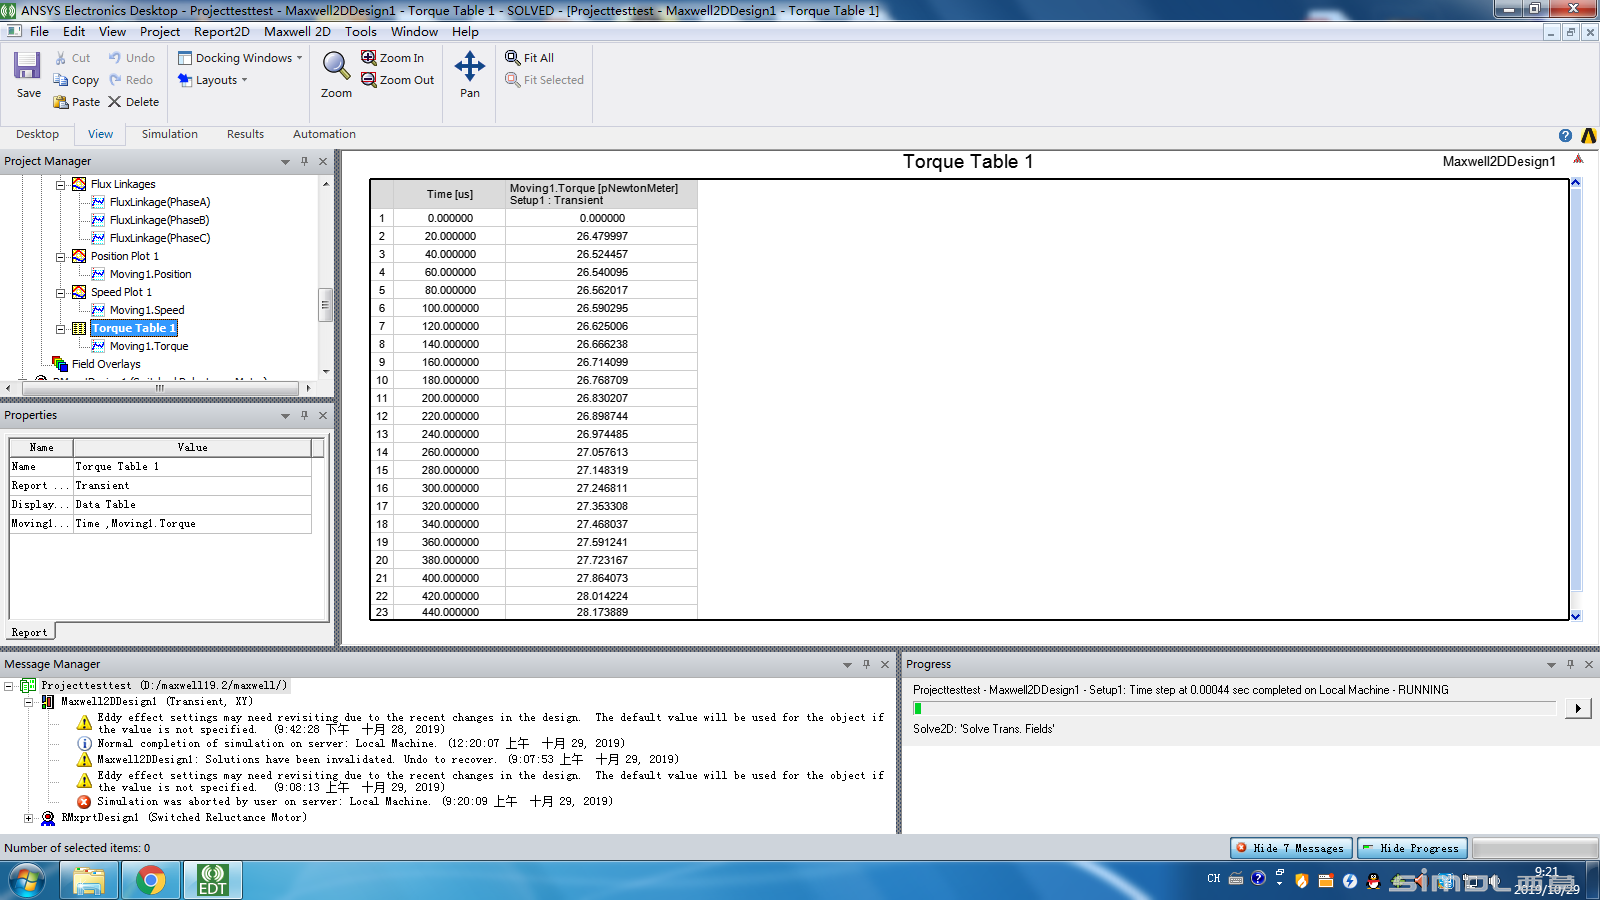This screenshot has width=1600, height=900.
Task: Switch to the Results ribbon tab
Action: tap(245, 134)
